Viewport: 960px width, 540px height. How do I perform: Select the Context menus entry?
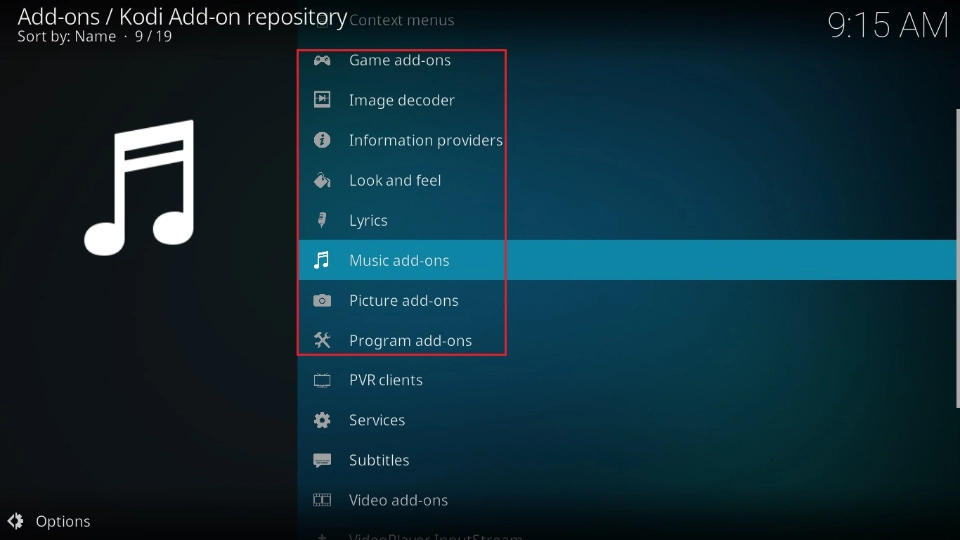pyautogui.click(x=627, y=20)
